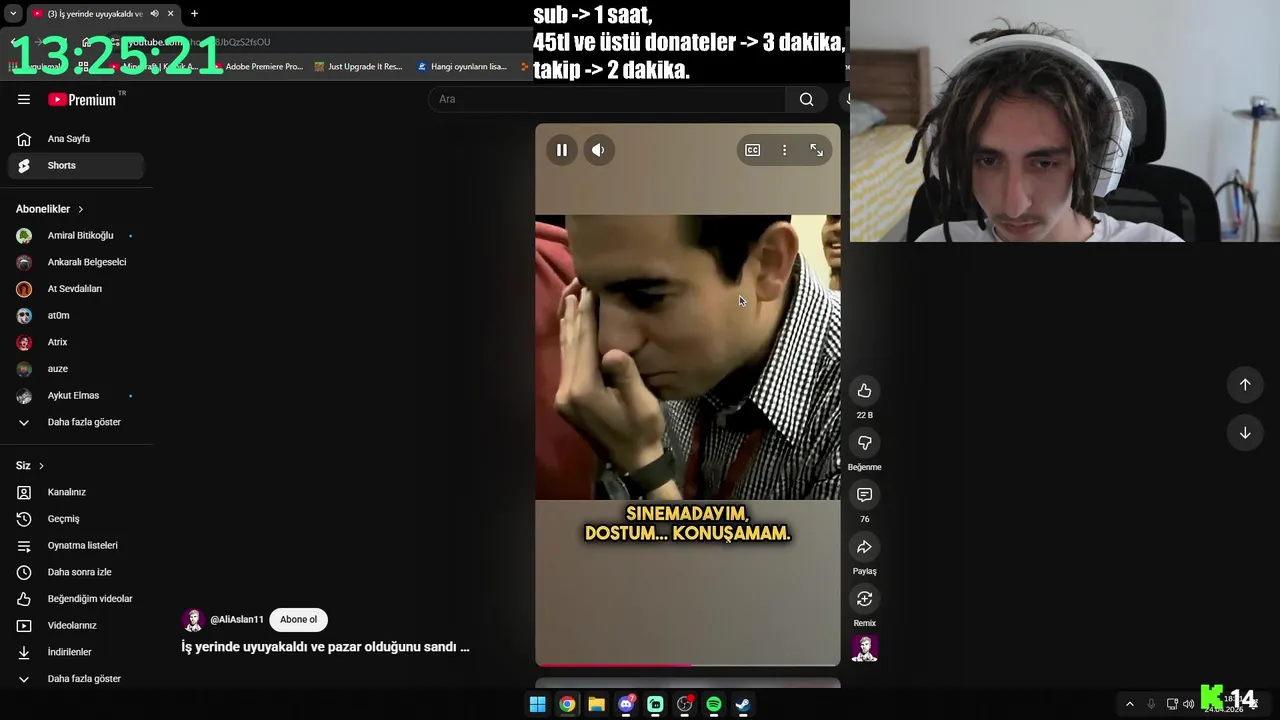Expand subscriptions with Daha fazla göster
The height and width of the screenshot is (720, 1280).
(x=76, y=422)
